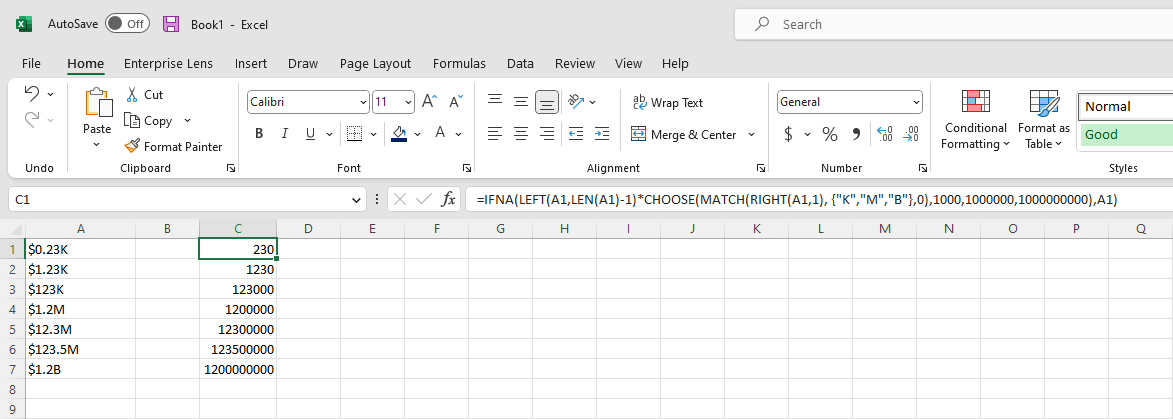Click the Insert Function fx icon

[449, 200]
